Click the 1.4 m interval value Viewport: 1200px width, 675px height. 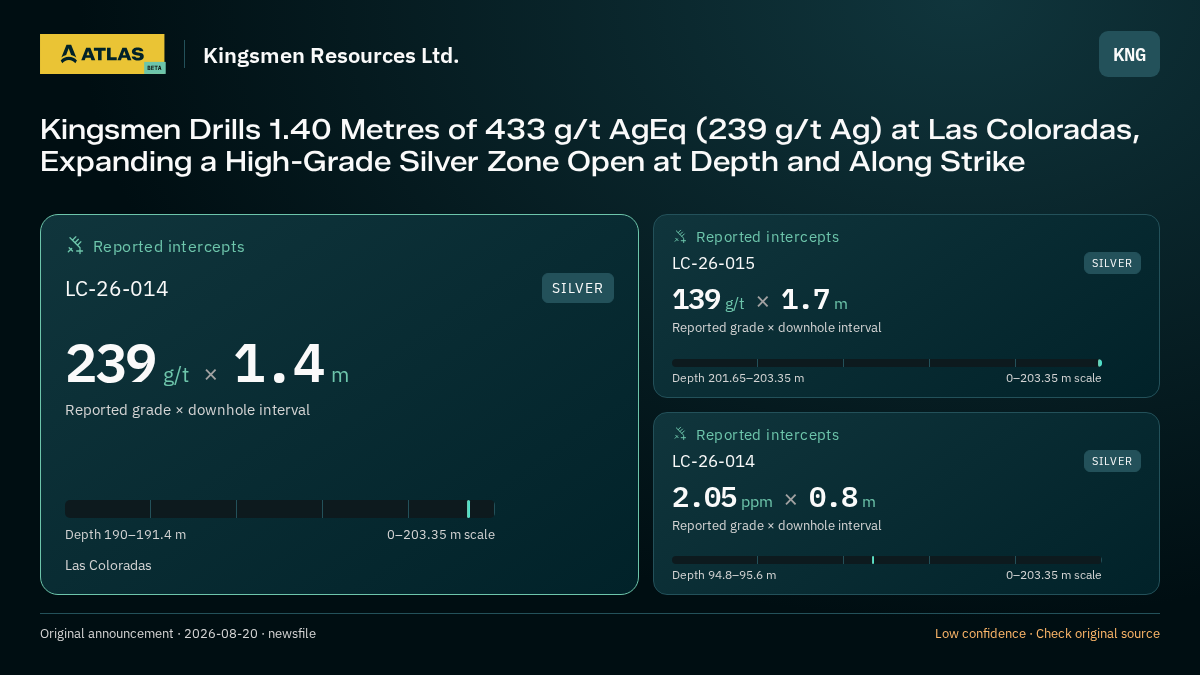[x=291, y=365]
